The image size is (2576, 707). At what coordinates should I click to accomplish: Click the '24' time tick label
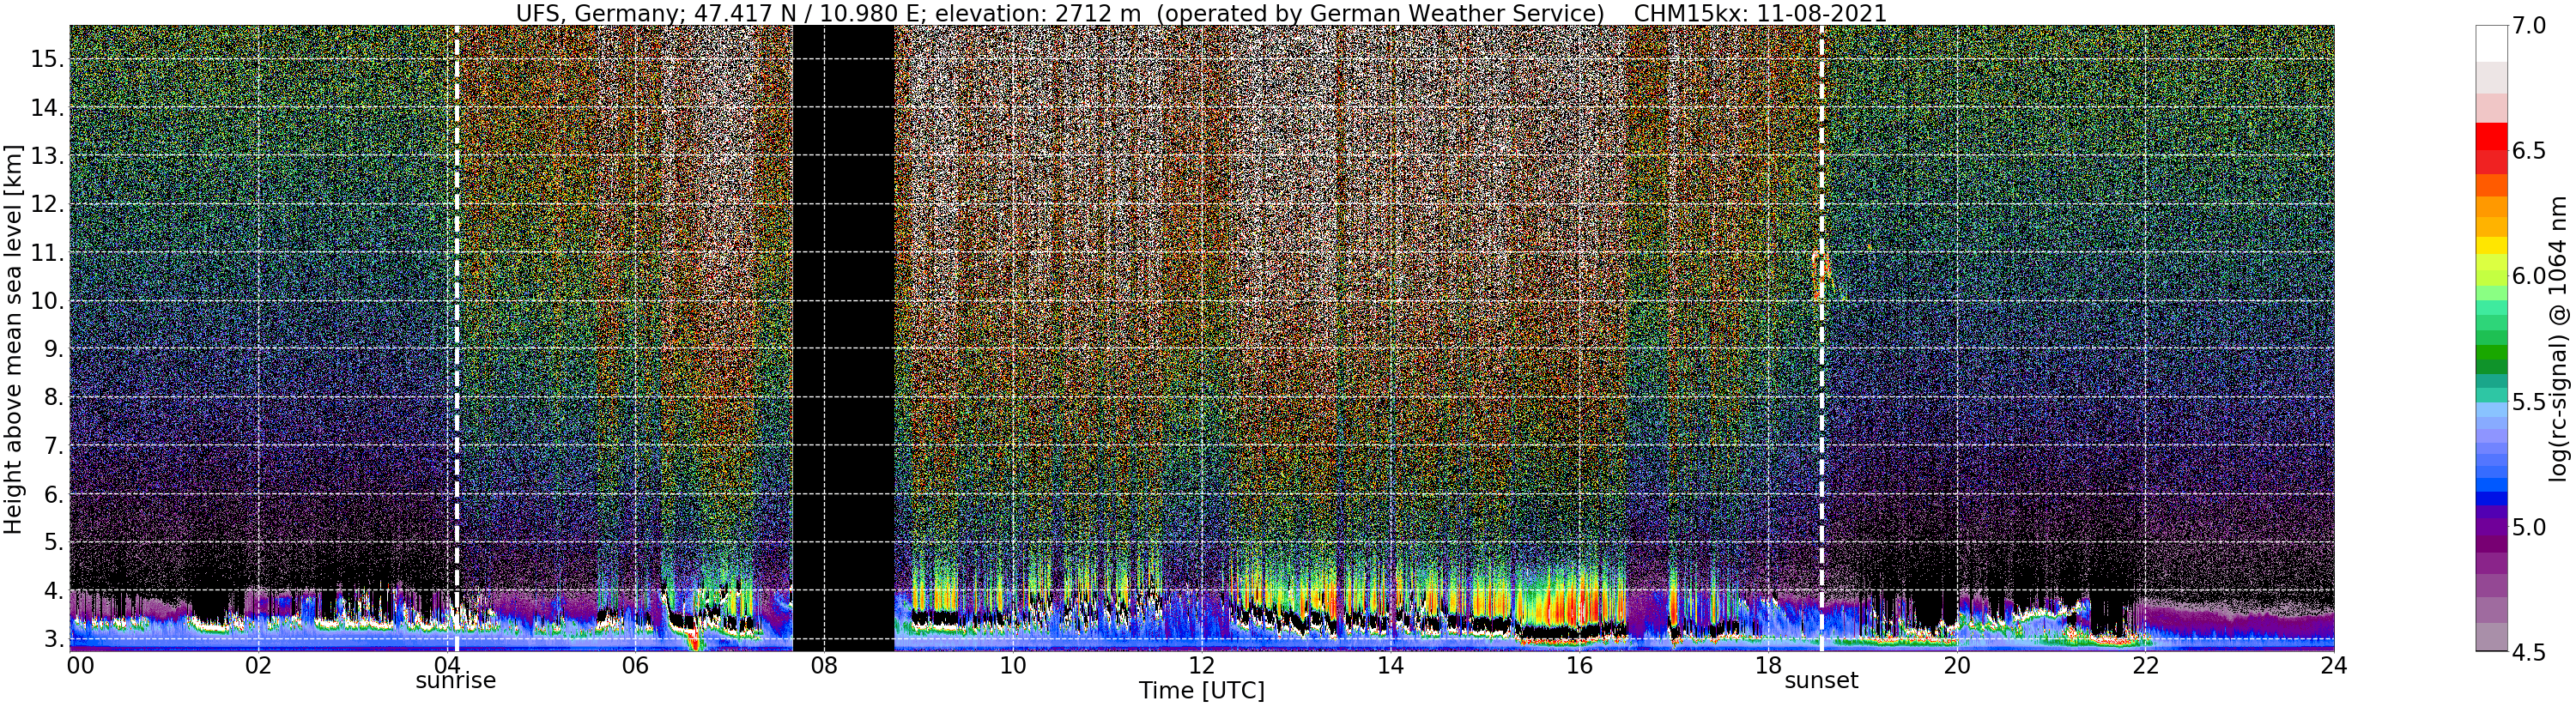pos(2333,664)
